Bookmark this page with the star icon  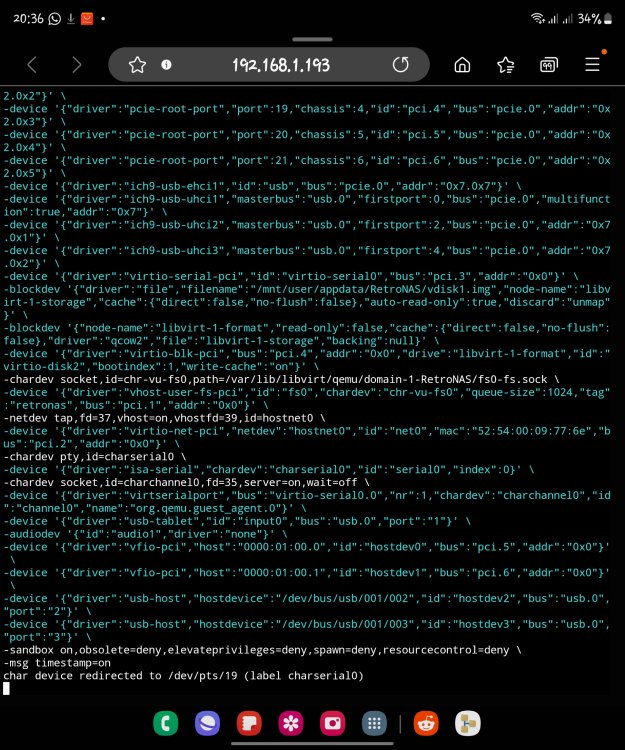click(x=137, y=65)
